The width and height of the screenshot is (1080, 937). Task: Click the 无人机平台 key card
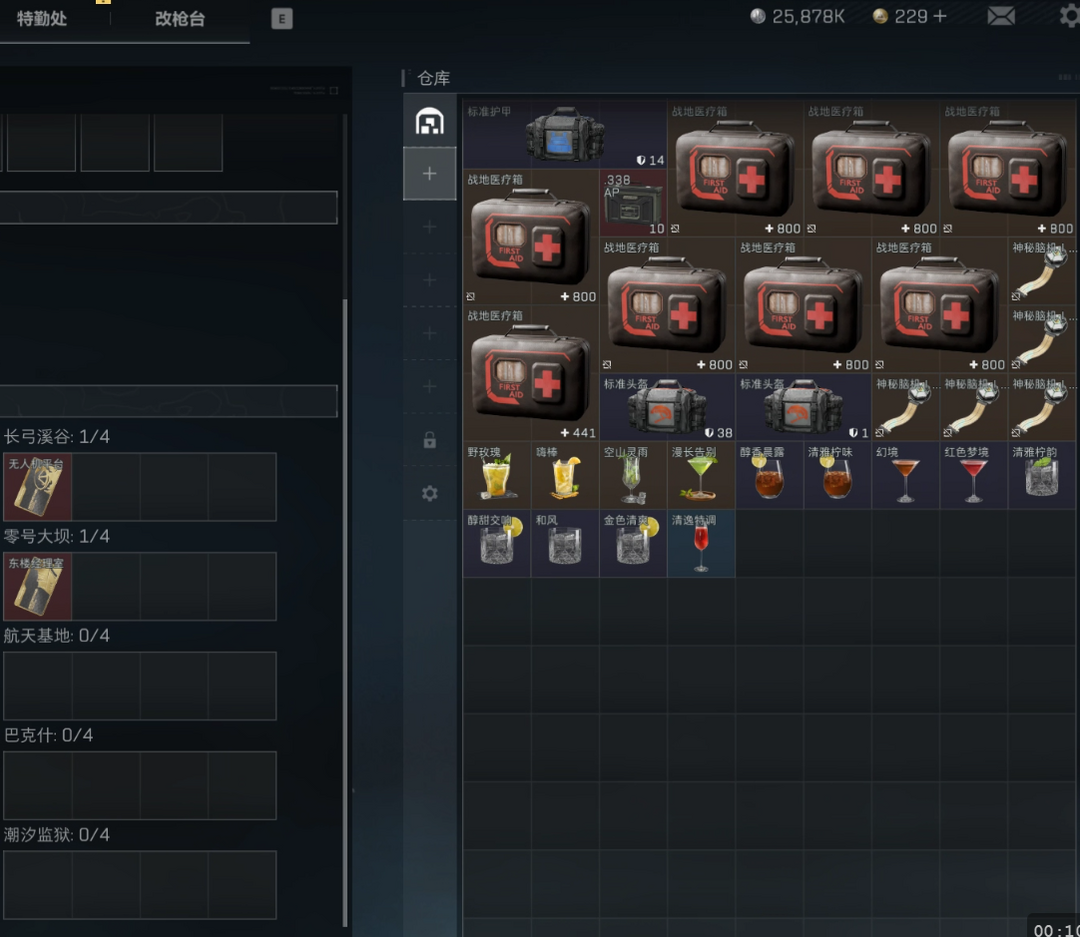coord(38,486)
